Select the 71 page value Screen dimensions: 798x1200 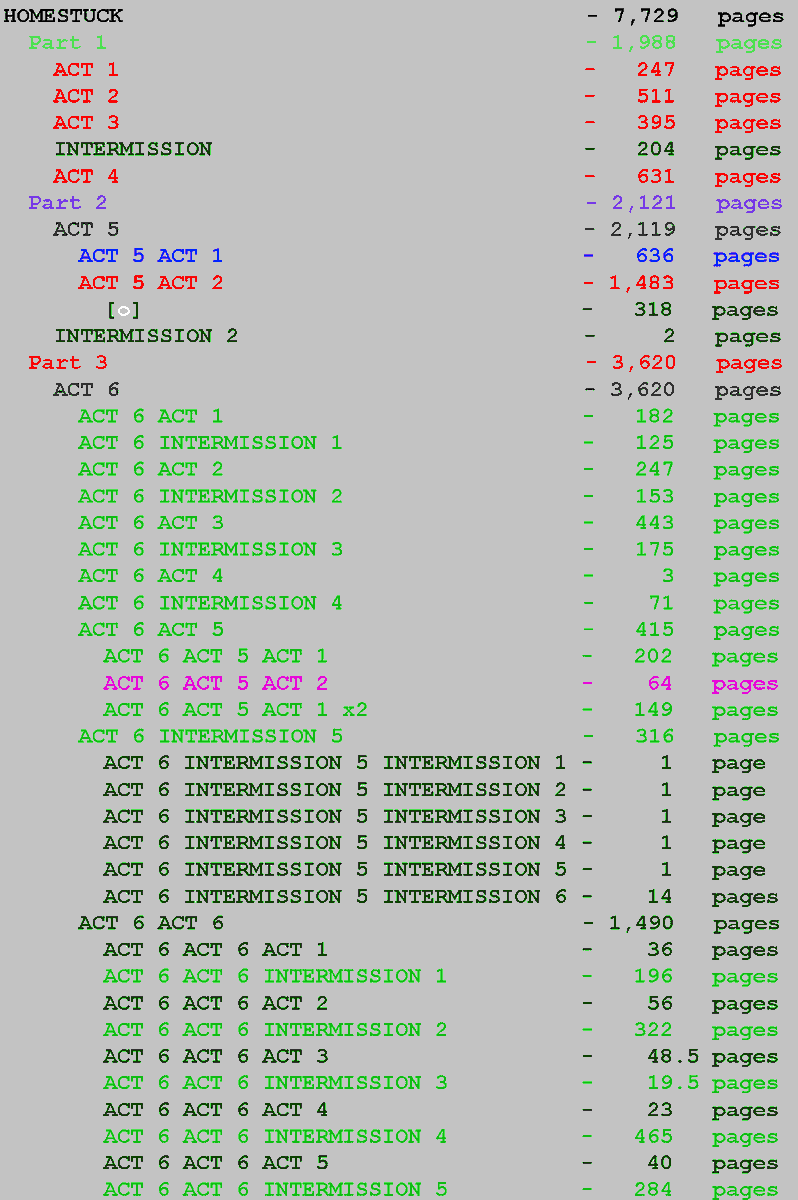661,603
